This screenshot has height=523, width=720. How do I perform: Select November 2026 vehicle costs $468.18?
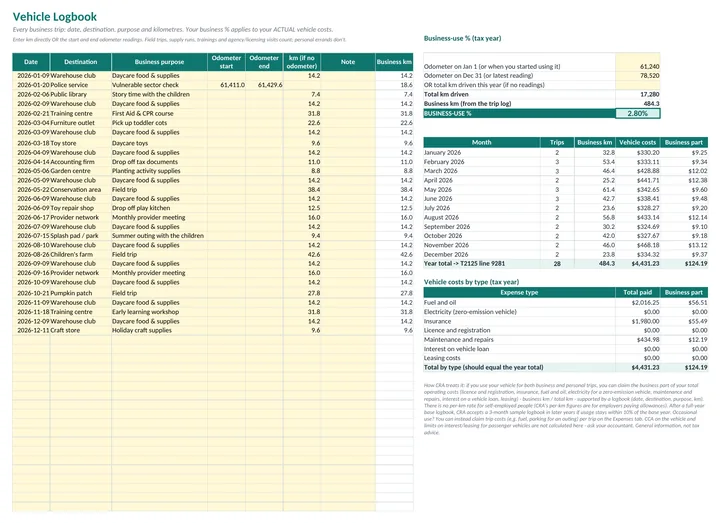click(x=638, y=245)
